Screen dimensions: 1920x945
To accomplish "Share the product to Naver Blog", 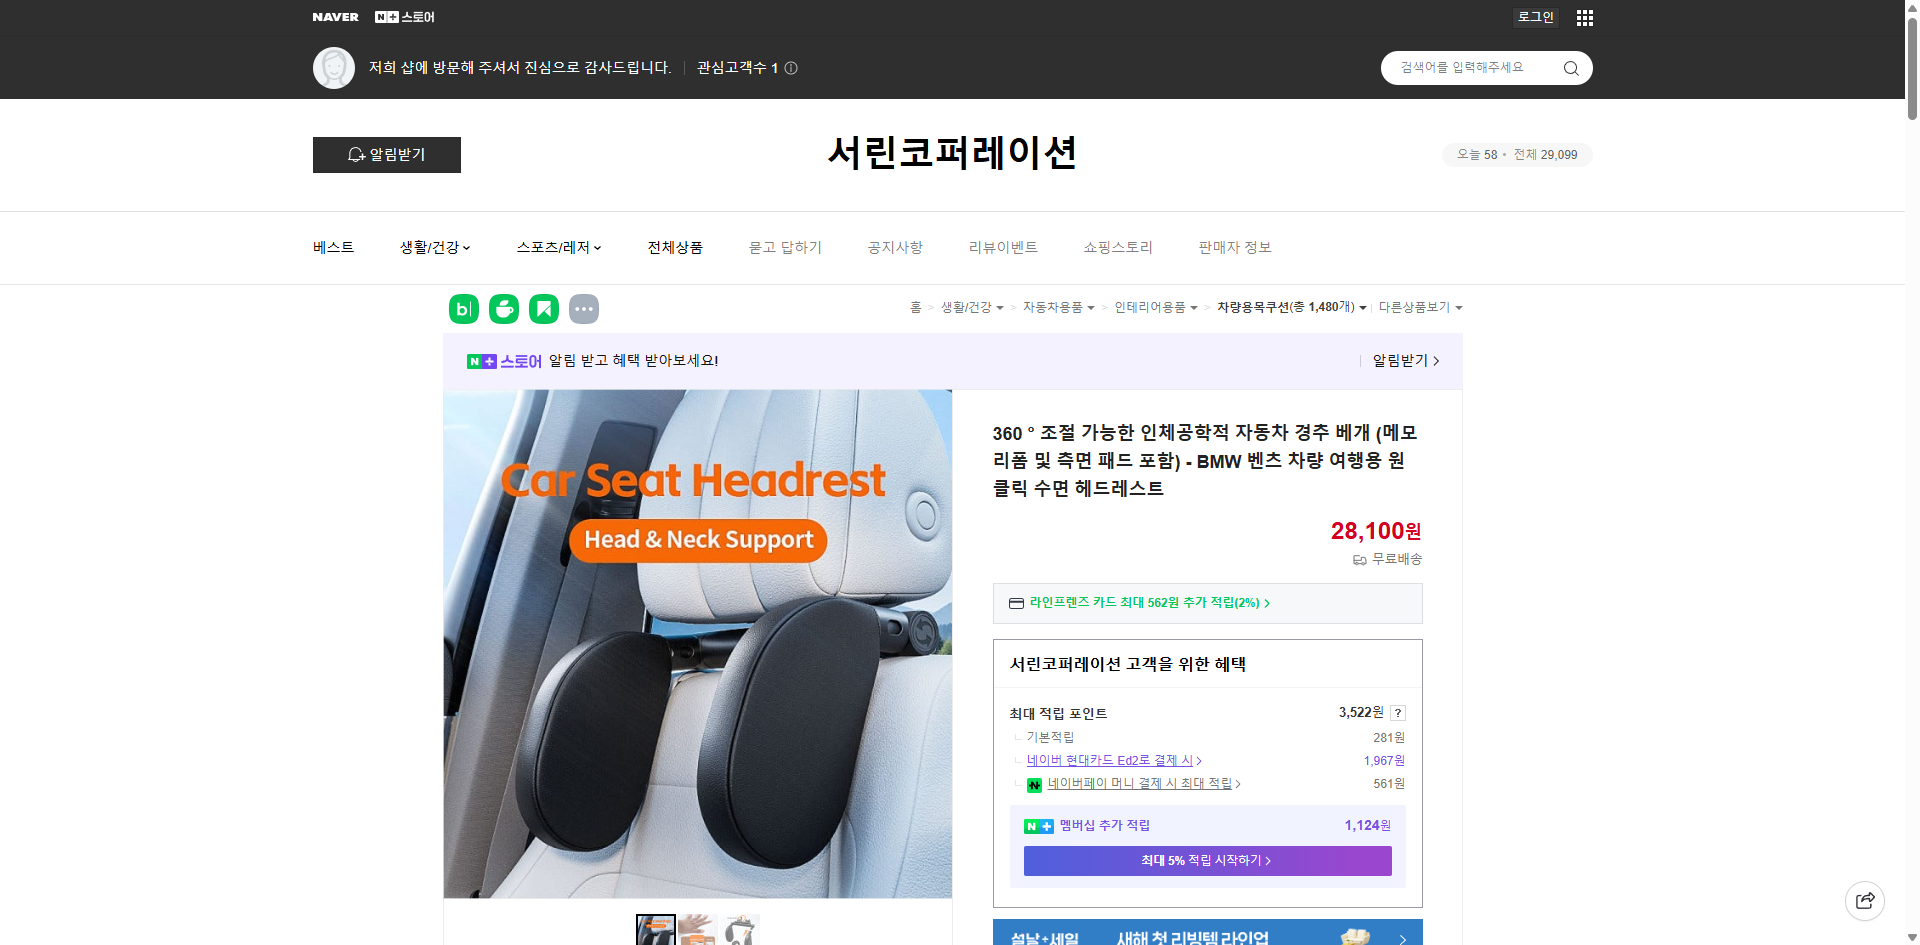I will (x=463, y=308).
